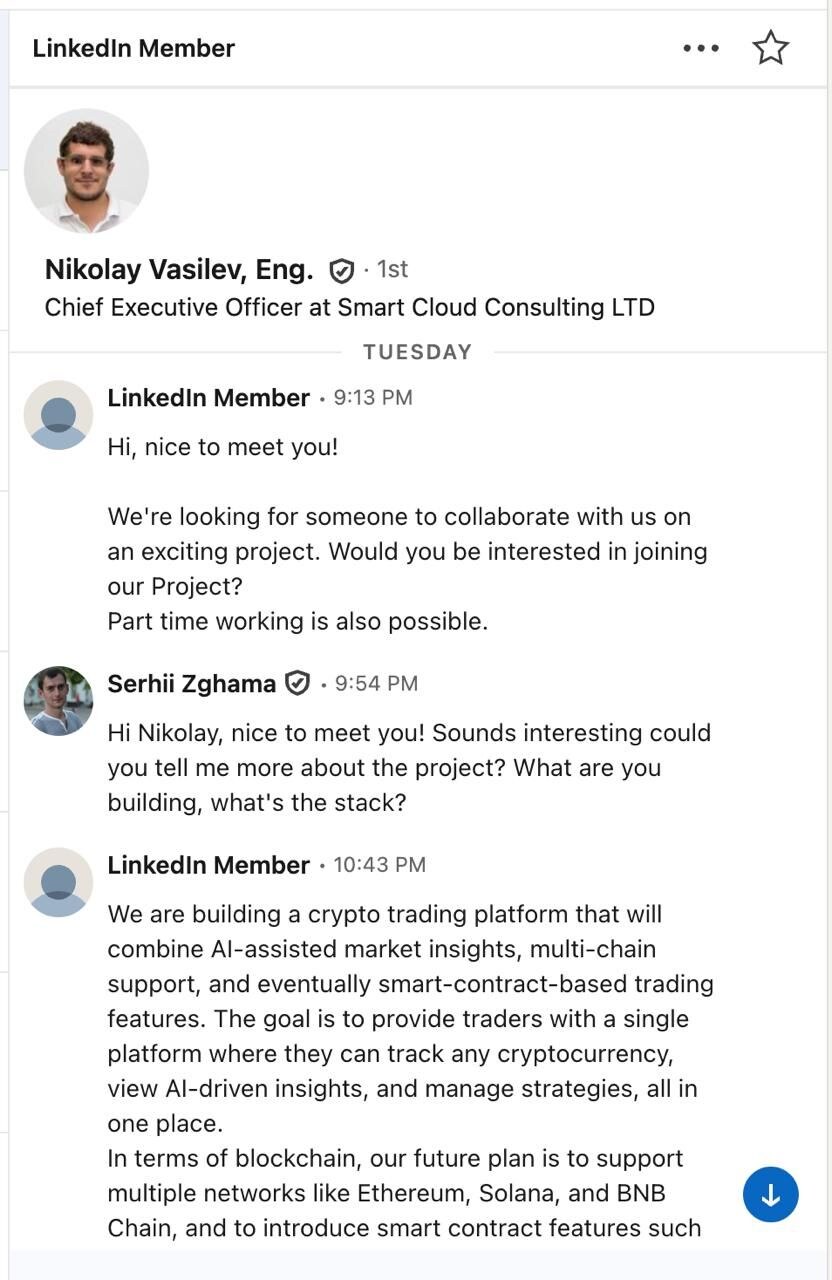
Task: Click the 9:54 PM timestamp
Action: tap(377, 684)
